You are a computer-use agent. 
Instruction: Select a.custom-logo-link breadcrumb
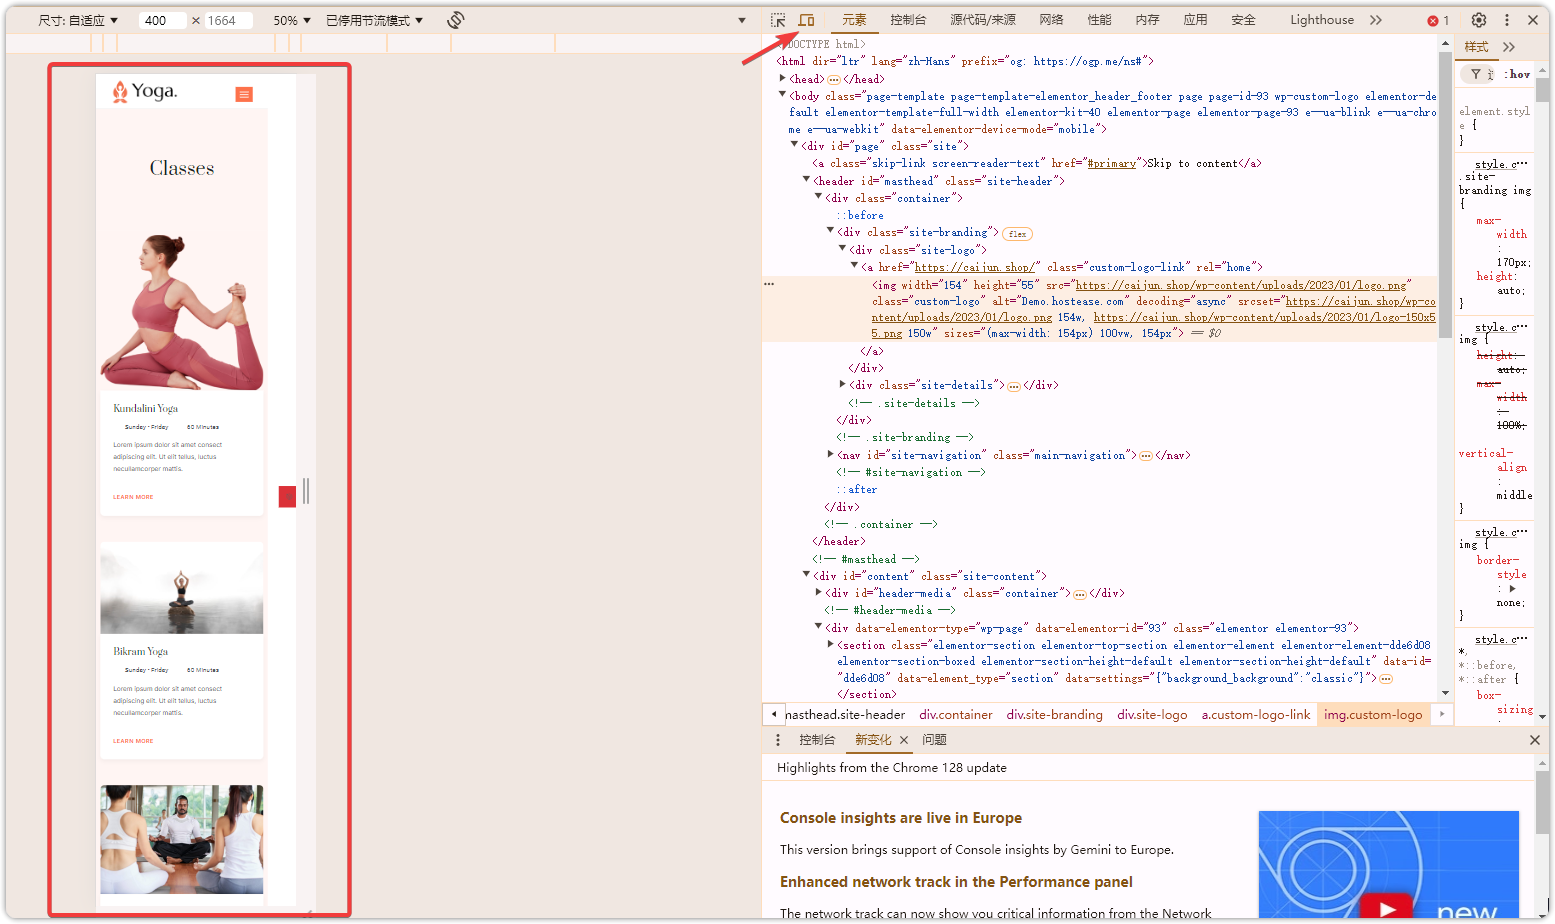point(1256,715)
